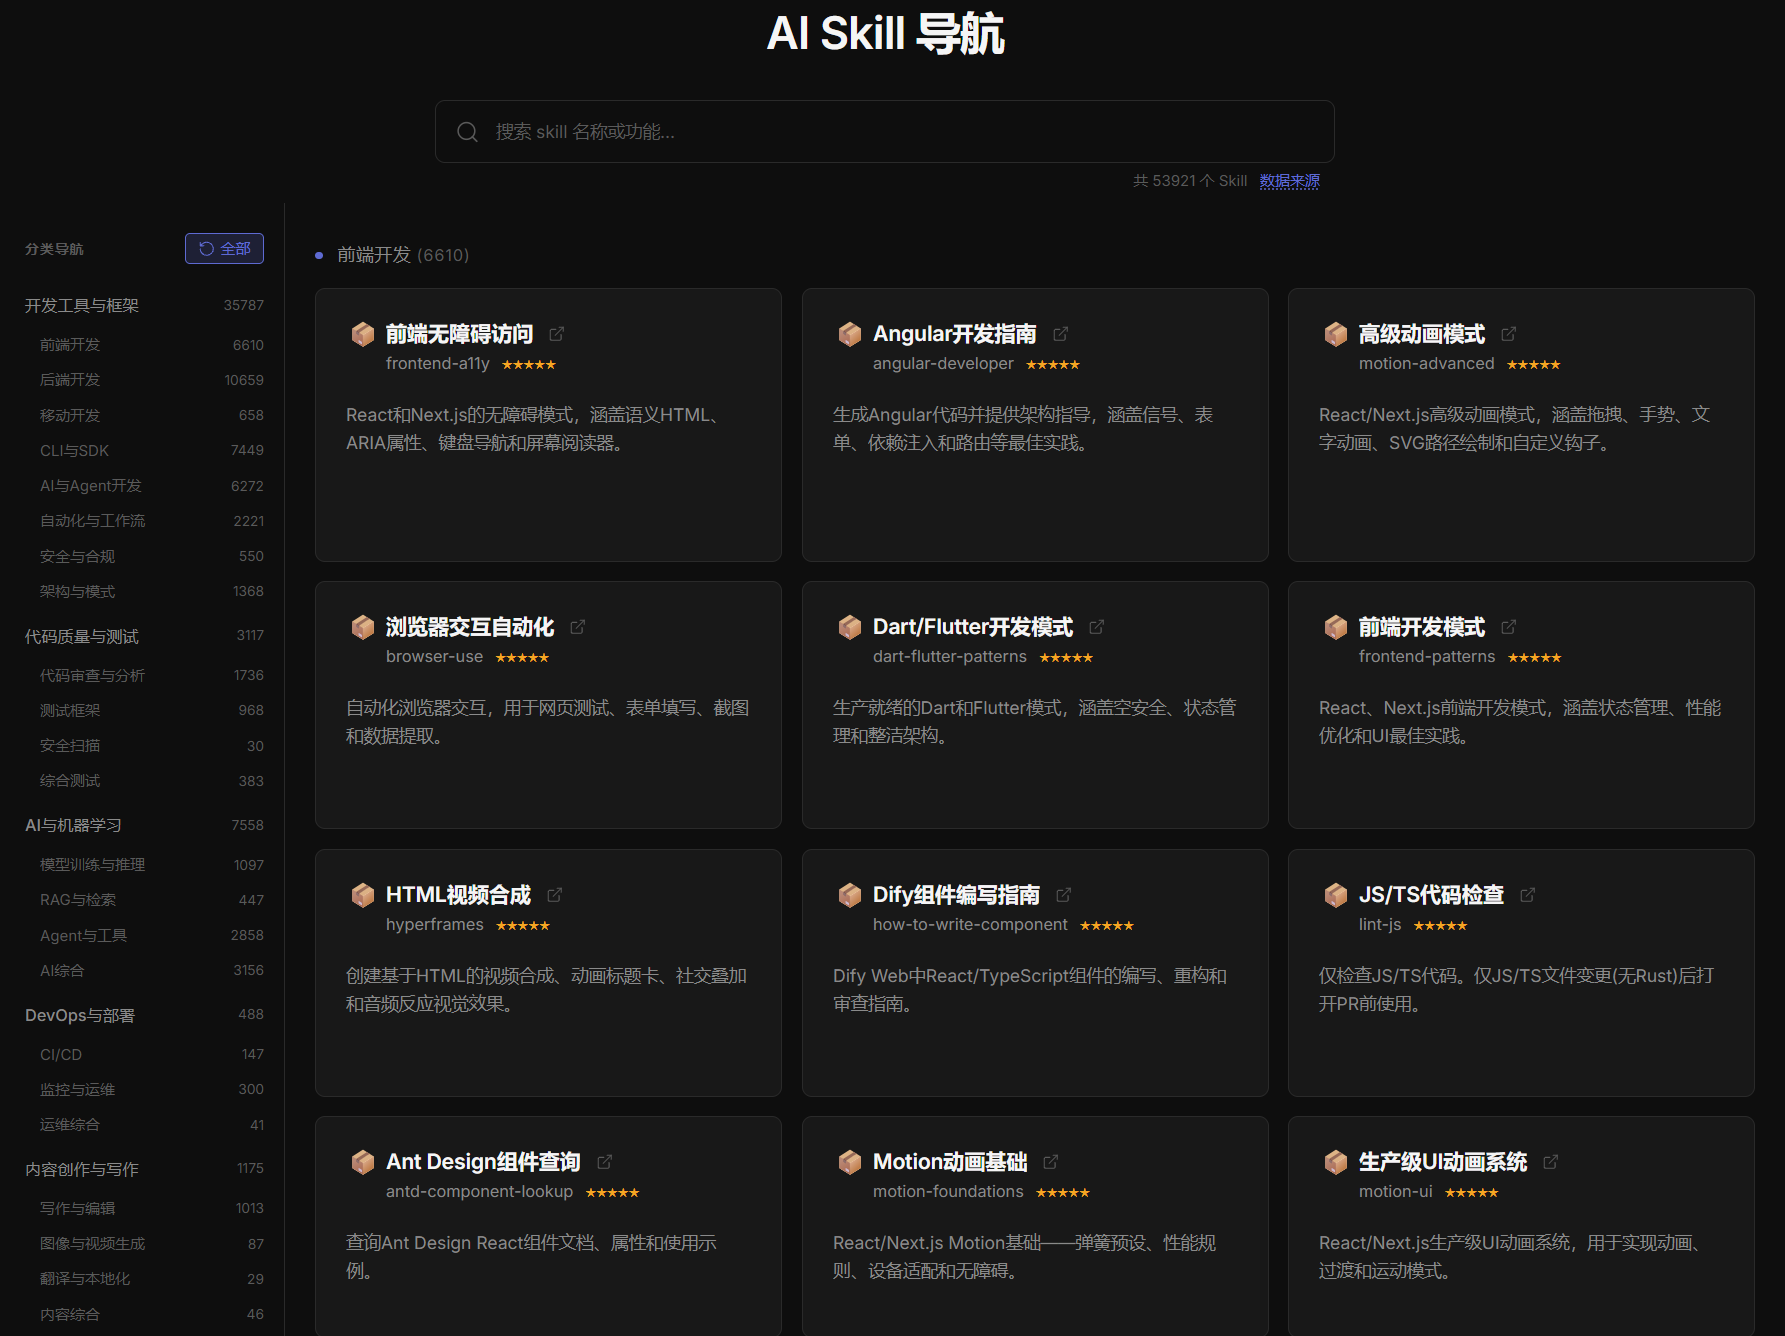
Task: Click the search magnifier icon
Action: [x=467, y=132]
